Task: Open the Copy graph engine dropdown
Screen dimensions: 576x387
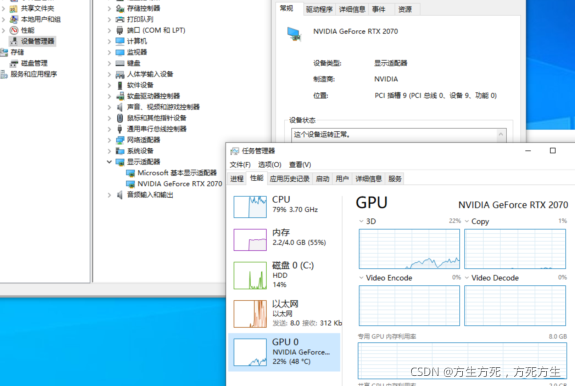Action: tap(467, 221)
